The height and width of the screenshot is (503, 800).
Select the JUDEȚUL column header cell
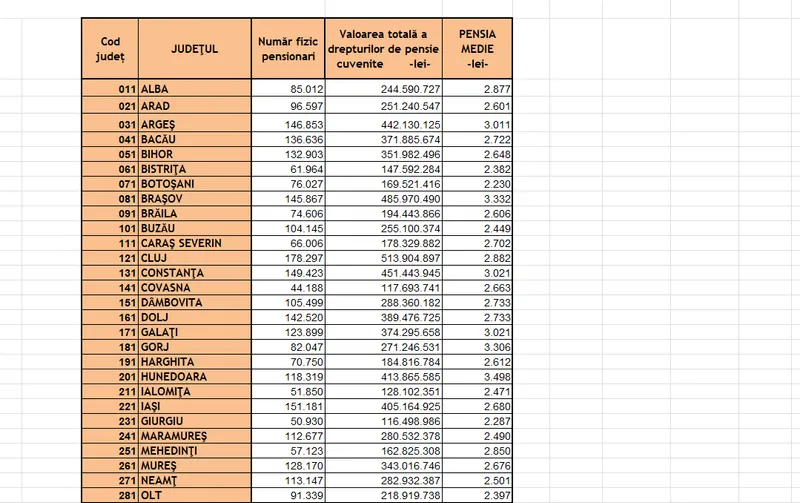pyautogui.click(x=194, y=48)
